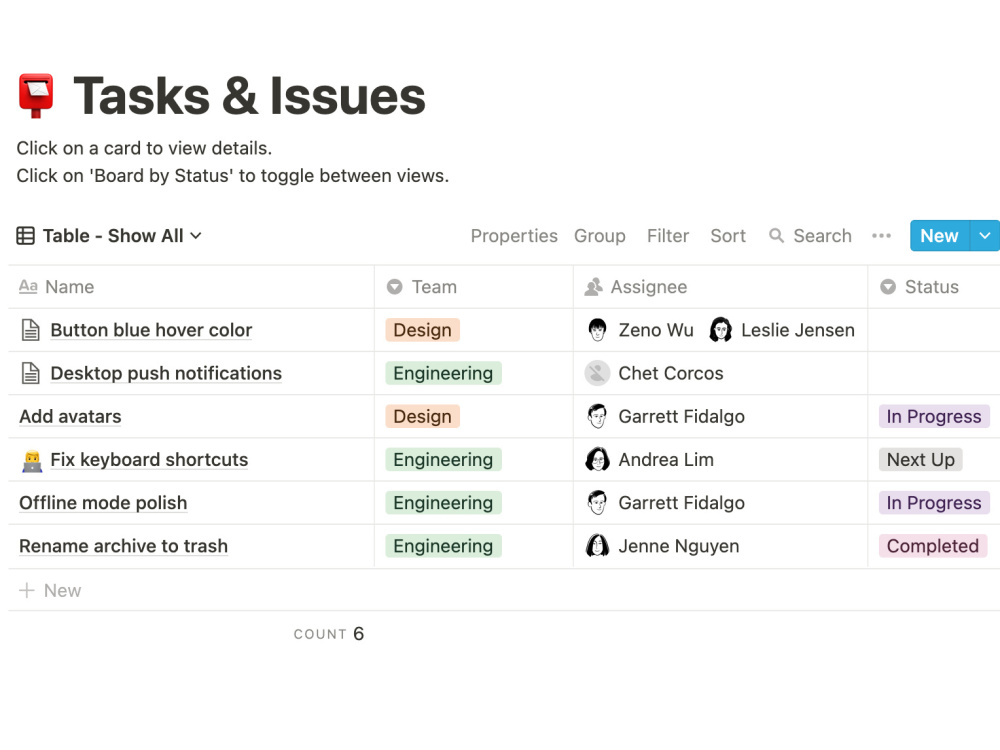Open the Add avatars task
The width and height of the screenshot is (1000, 750).
point(70,416)
